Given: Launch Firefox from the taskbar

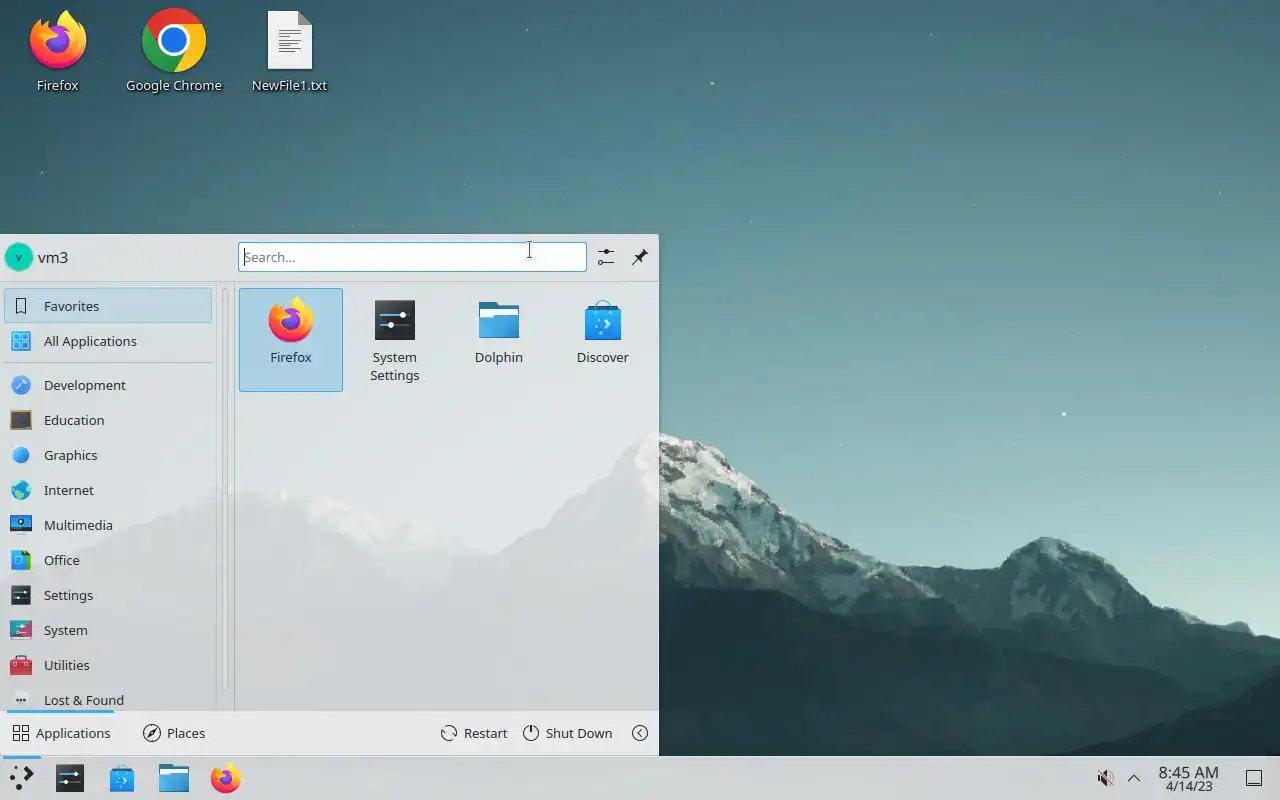Looking at the screenshot, I should [226, 778].
